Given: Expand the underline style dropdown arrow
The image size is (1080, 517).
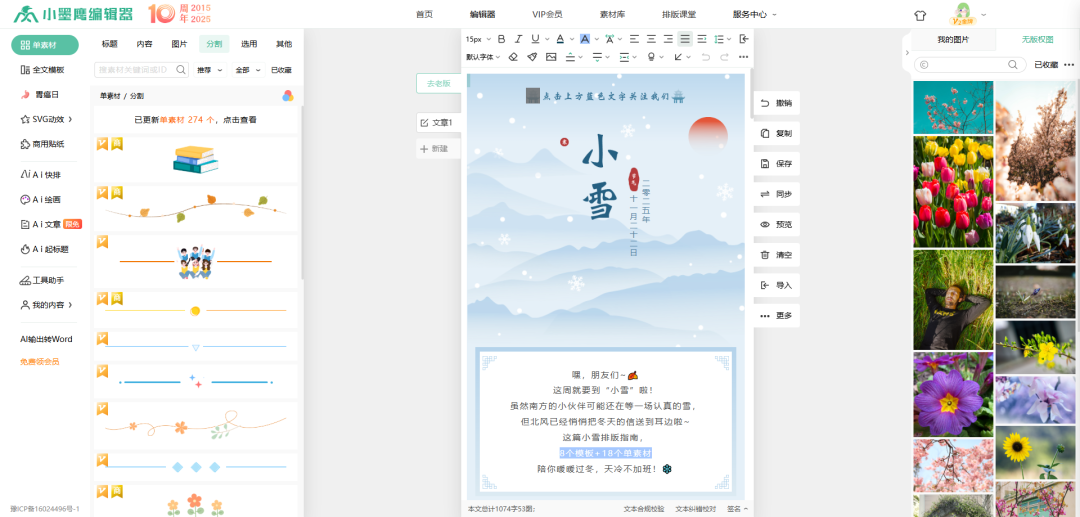Looking at the screenshot, I should point(546,39).
